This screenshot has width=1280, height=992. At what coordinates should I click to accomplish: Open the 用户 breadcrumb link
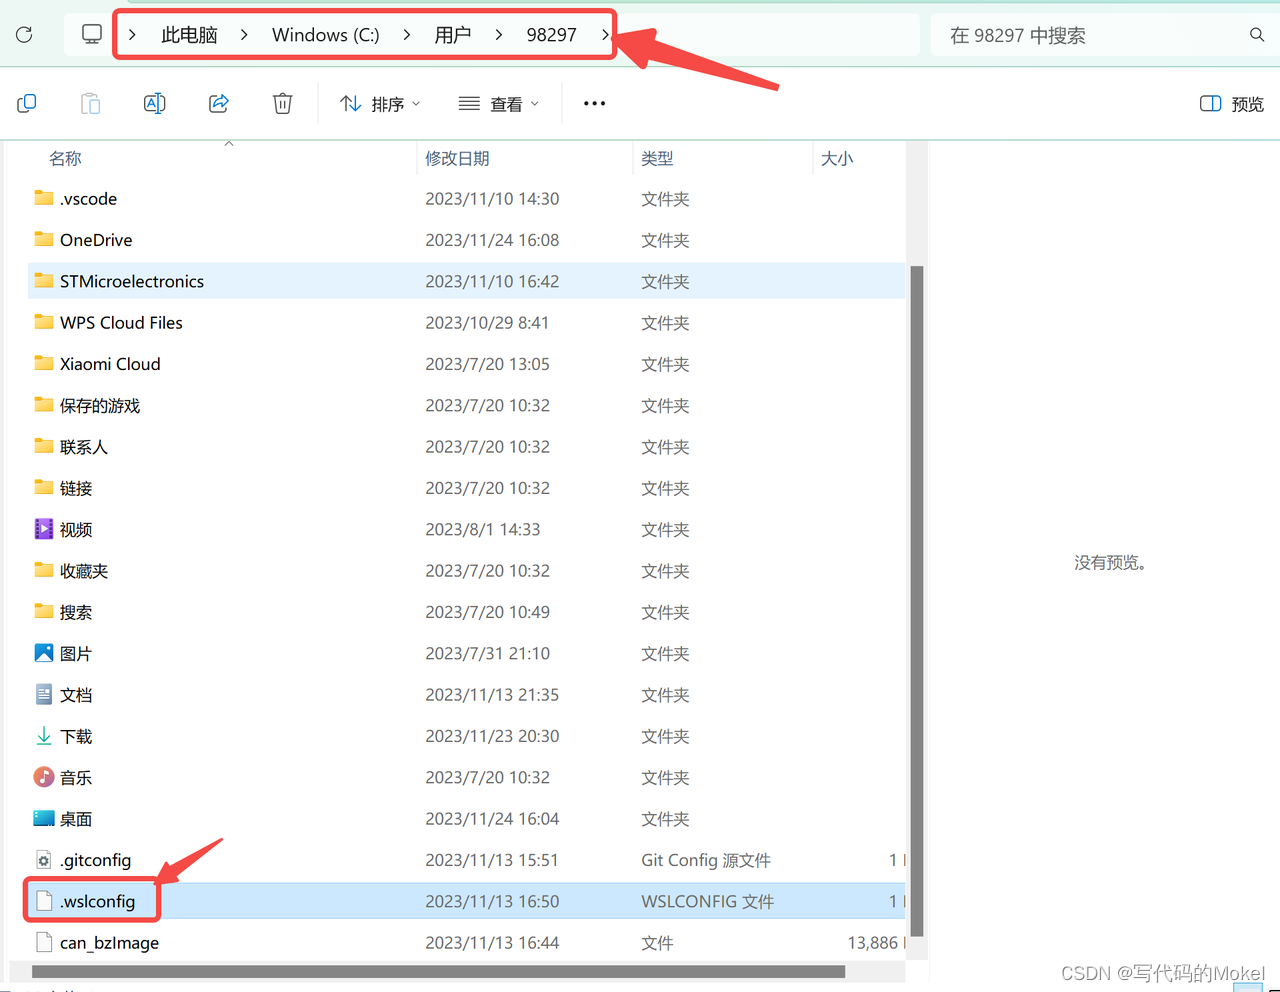coord(453,33)
